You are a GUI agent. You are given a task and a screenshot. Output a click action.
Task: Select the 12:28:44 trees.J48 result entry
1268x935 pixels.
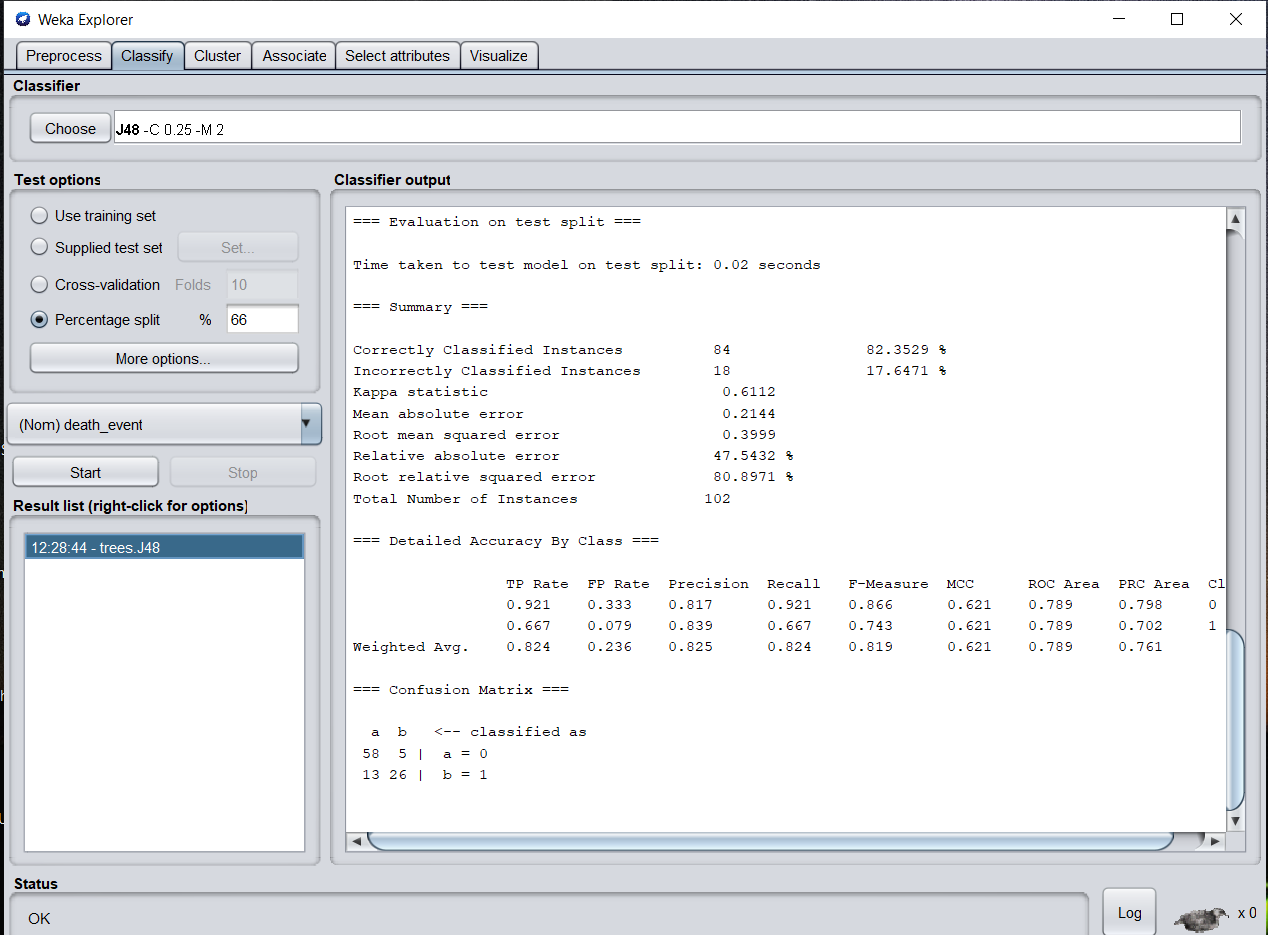(x=165, y=547)
